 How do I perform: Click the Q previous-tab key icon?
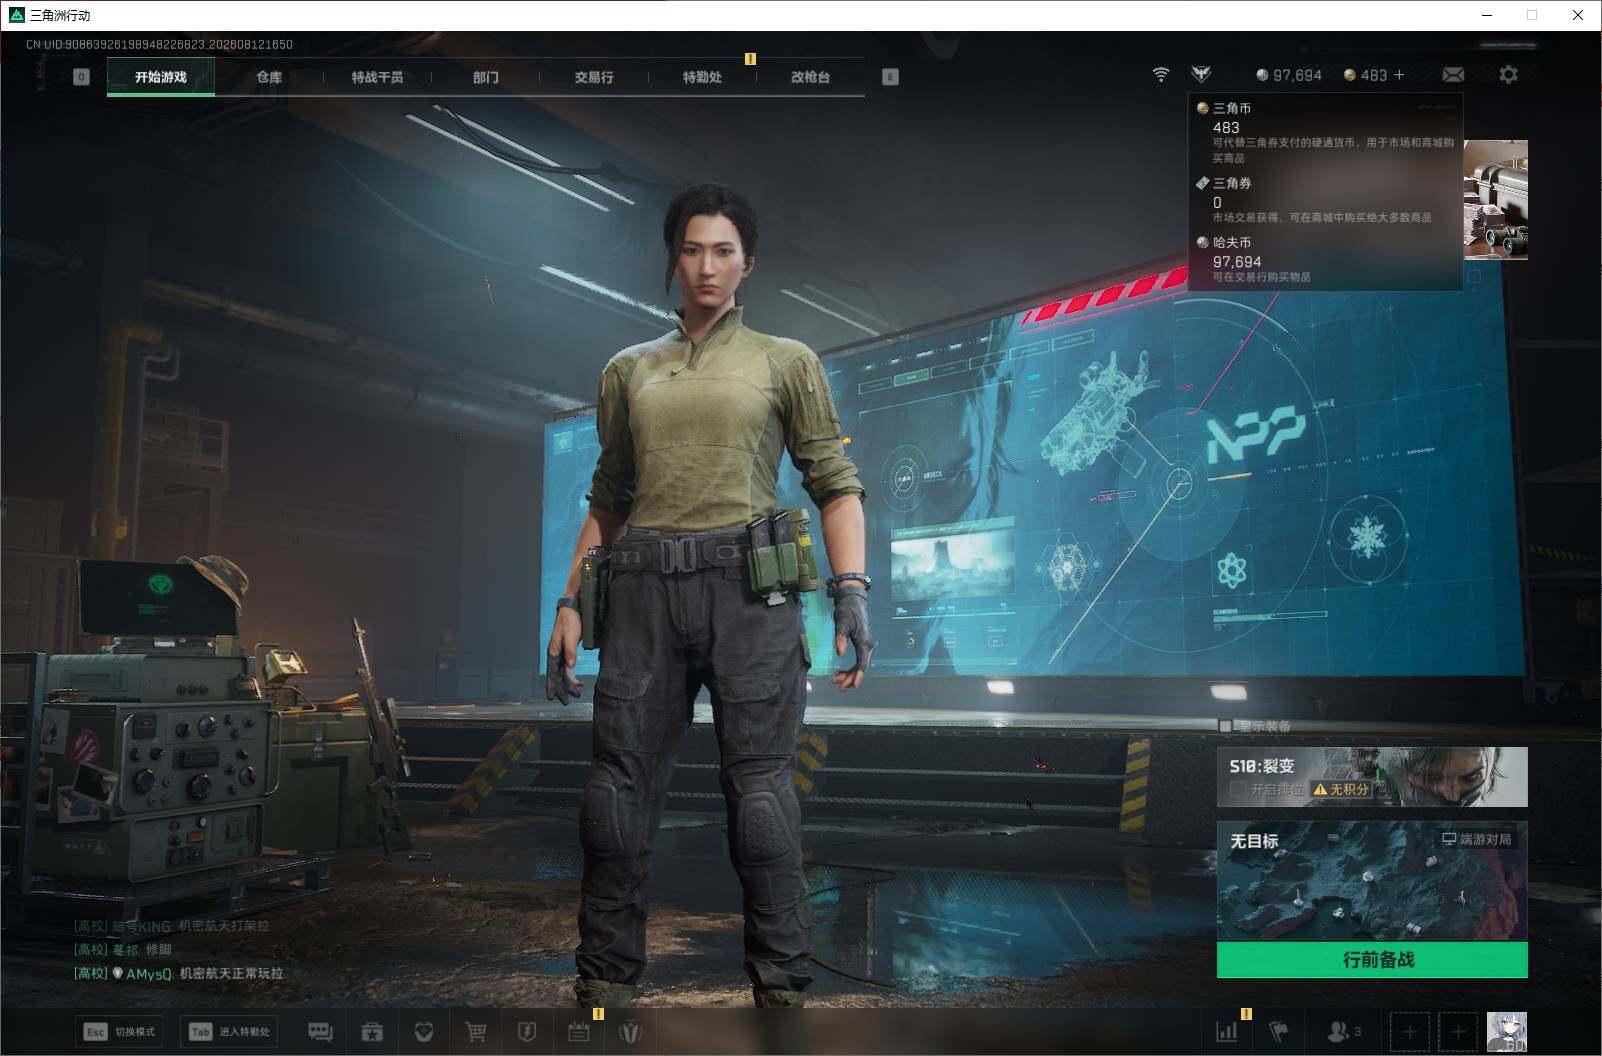82,77
